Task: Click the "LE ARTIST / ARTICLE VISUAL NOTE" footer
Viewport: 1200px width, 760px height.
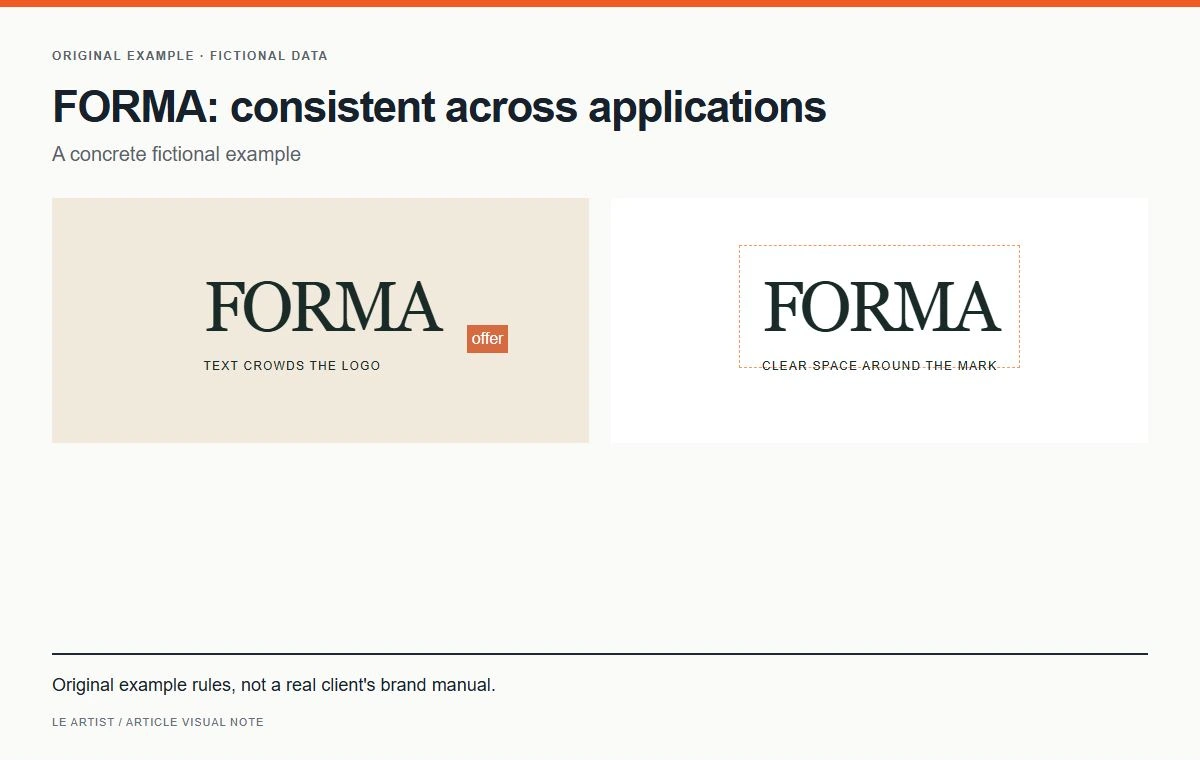Action: pos(158,722)
